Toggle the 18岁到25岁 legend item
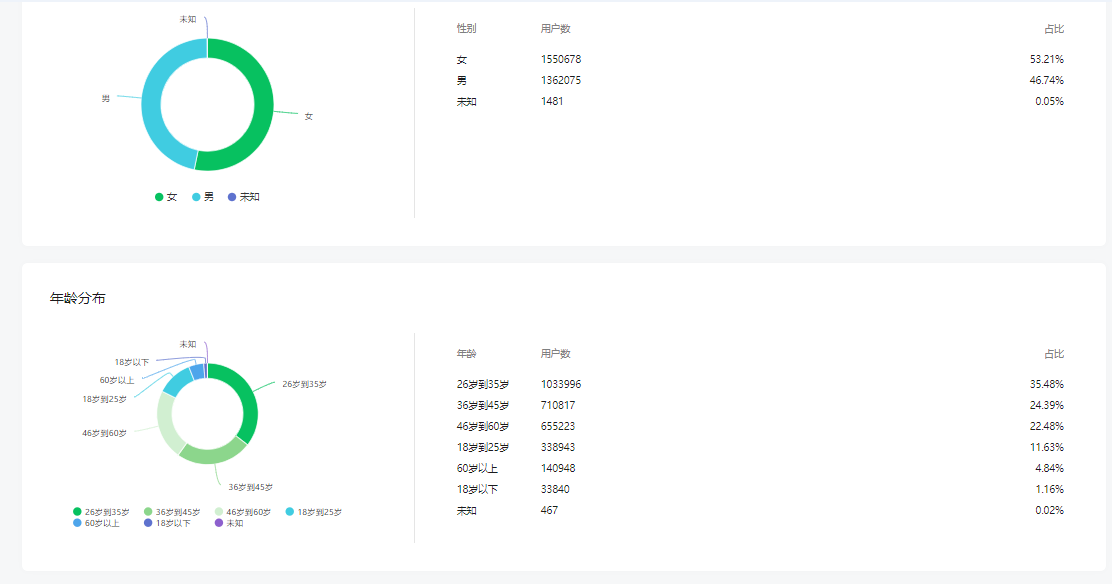1112x584 pixels. (x=314, y=512)
